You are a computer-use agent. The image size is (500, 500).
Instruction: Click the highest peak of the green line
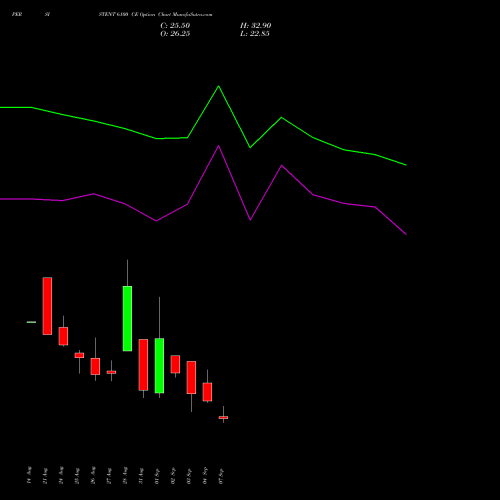click(x=219, y=86)
